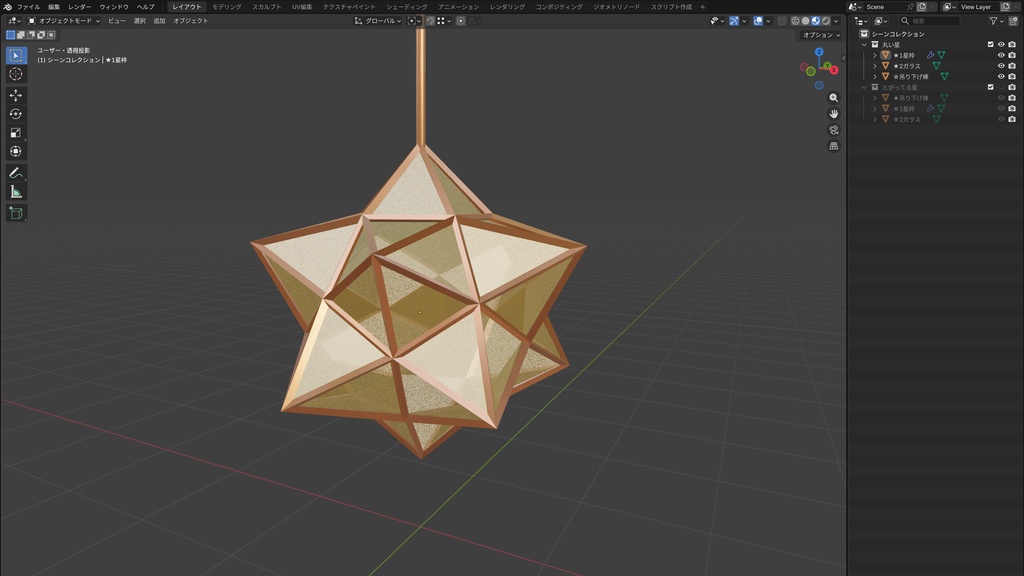Click green mesh data icon on ★2ガラス
The height and width of the screenshot is (576, 1024).
coord(936,66)
